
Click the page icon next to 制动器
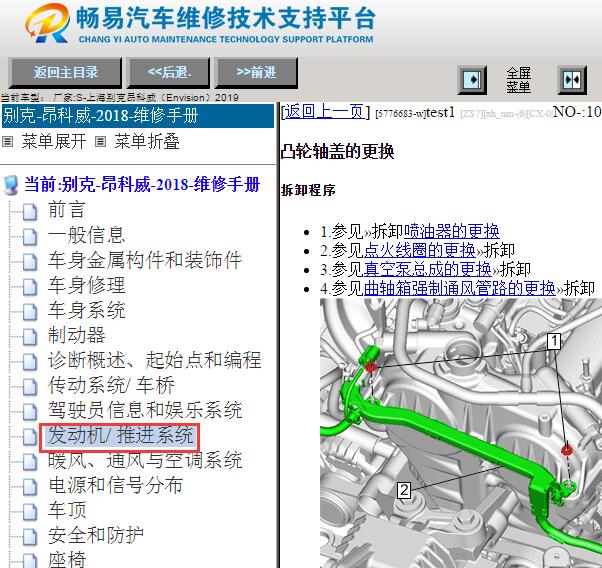point(30,336)
